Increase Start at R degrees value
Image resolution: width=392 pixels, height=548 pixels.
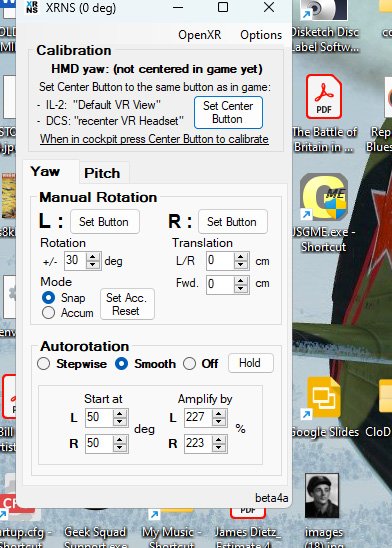pos(120,440)
